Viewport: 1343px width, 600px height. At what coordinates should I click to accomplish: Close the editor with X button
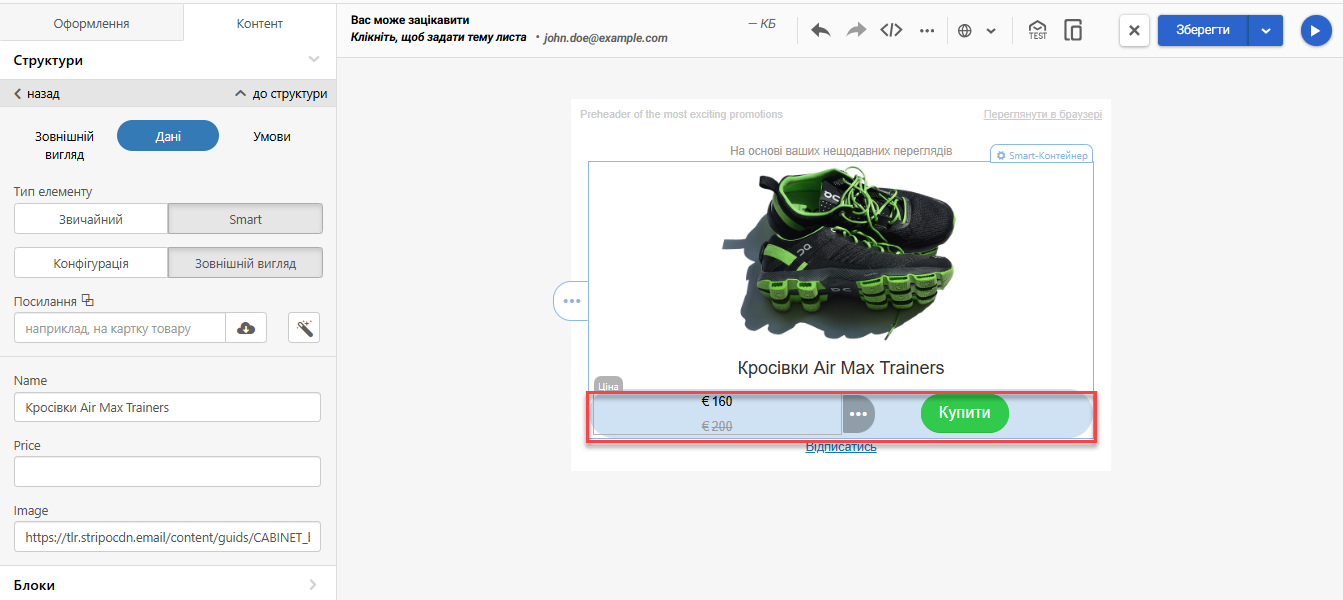[x=1134, y=31]
